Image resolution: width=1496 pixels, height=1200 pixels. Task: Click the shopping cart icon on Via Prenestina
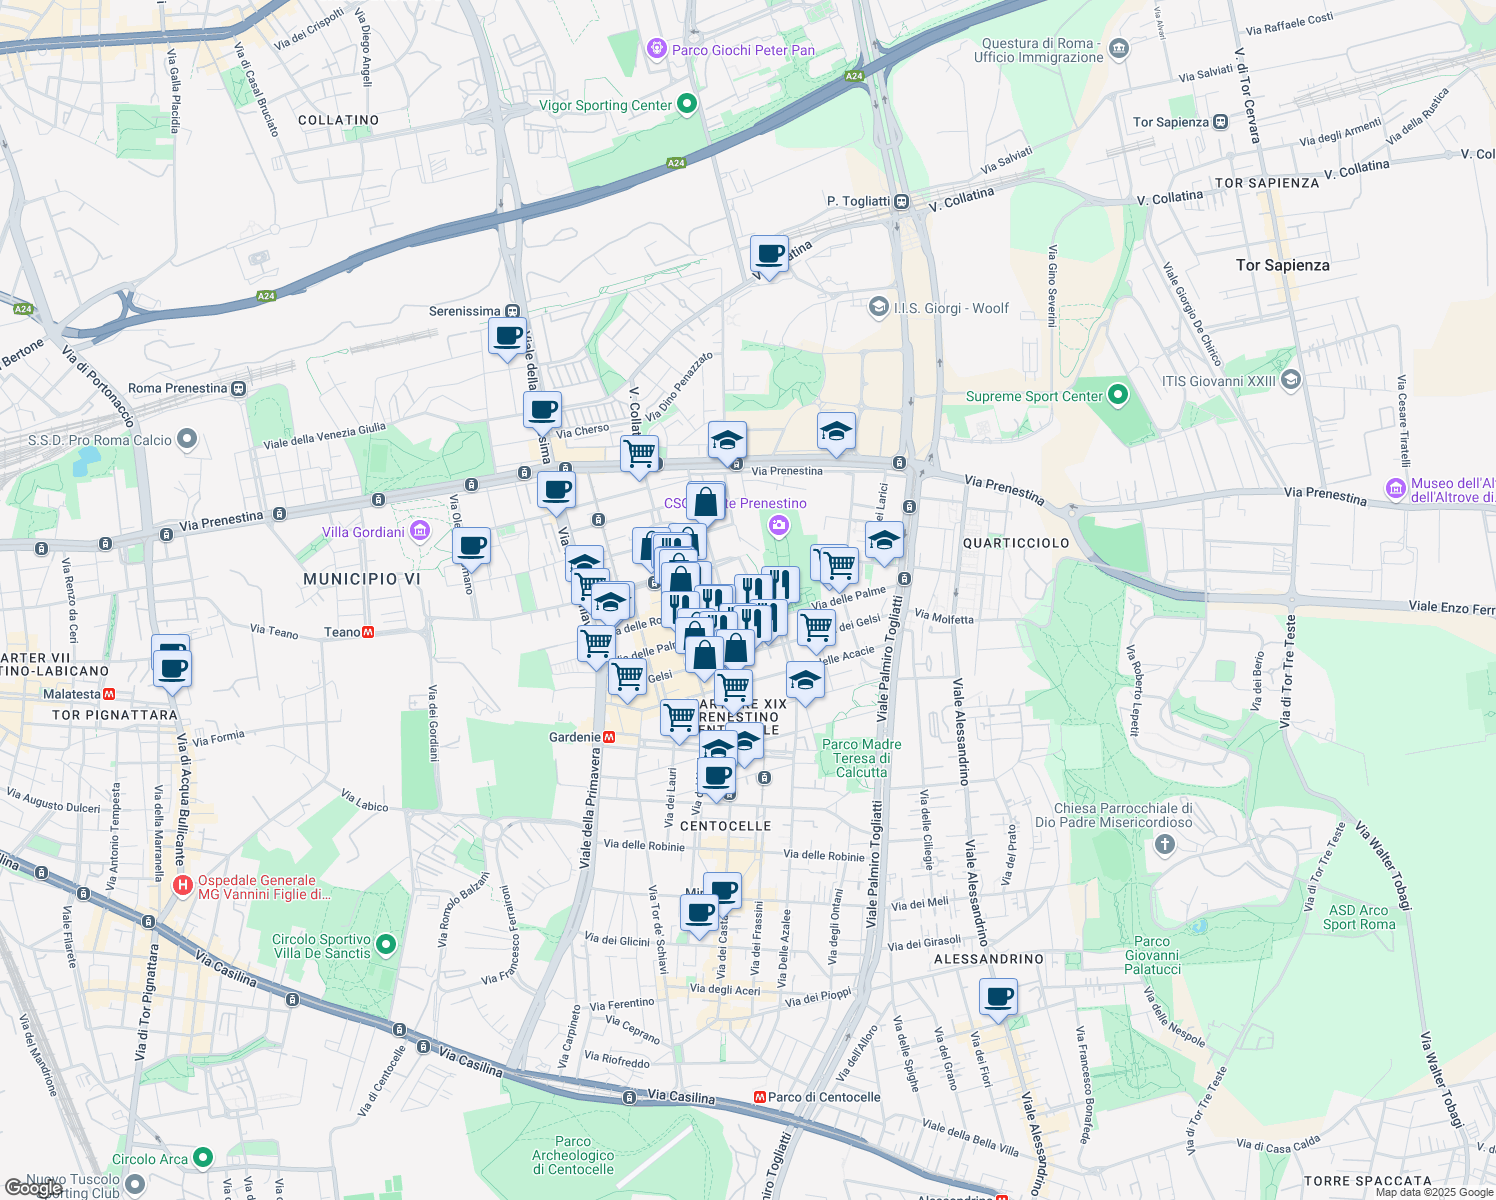click(x=639, y=455)
